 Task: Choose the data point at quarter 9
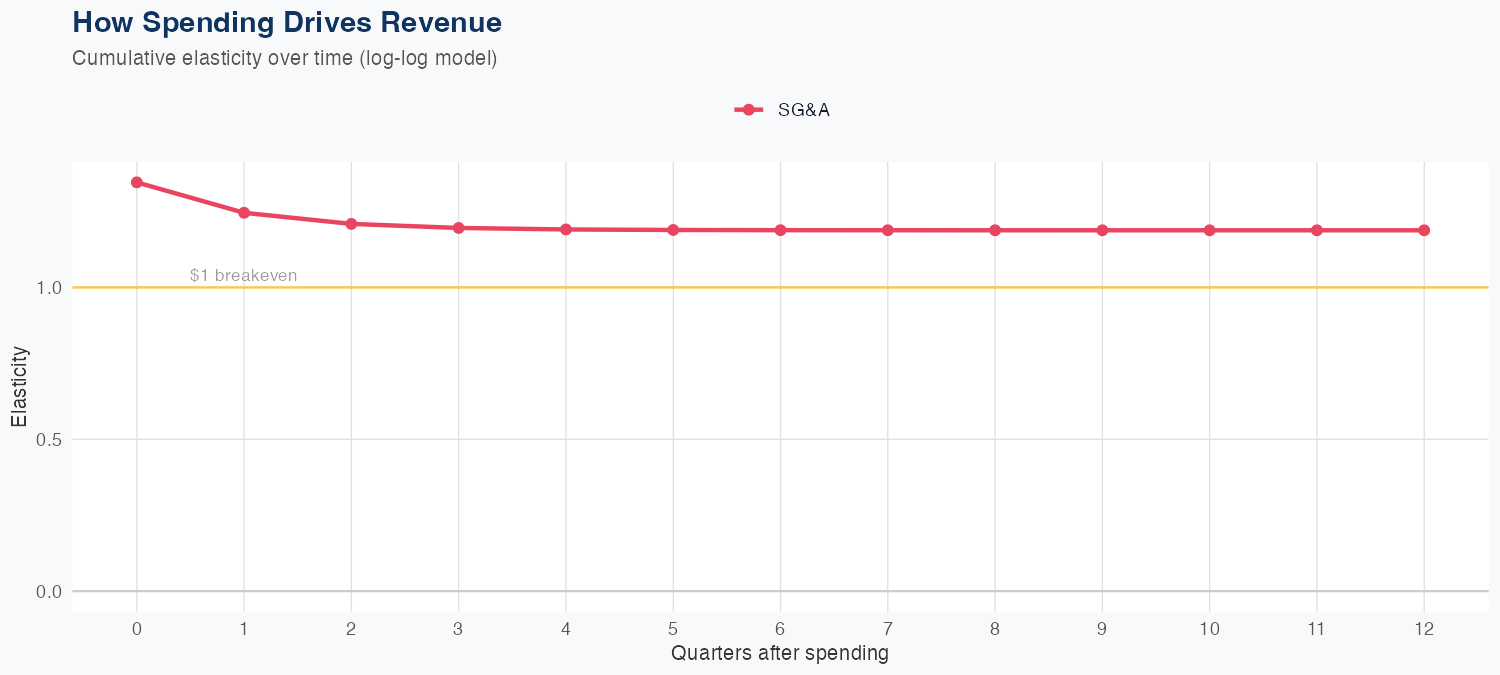click(1102, 230)
